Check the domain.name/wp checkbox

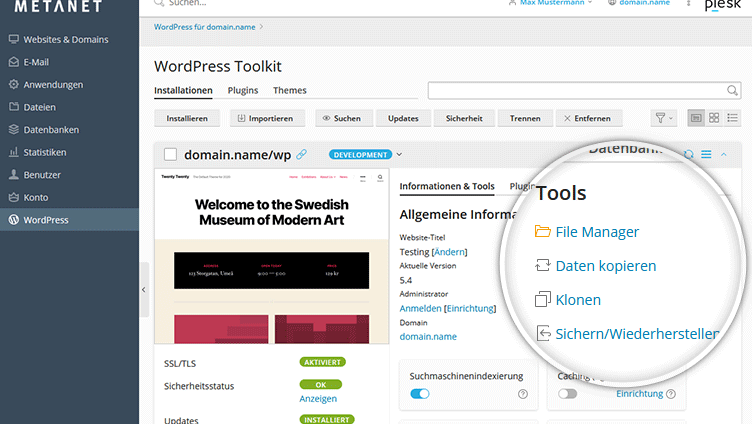[170, 154]
